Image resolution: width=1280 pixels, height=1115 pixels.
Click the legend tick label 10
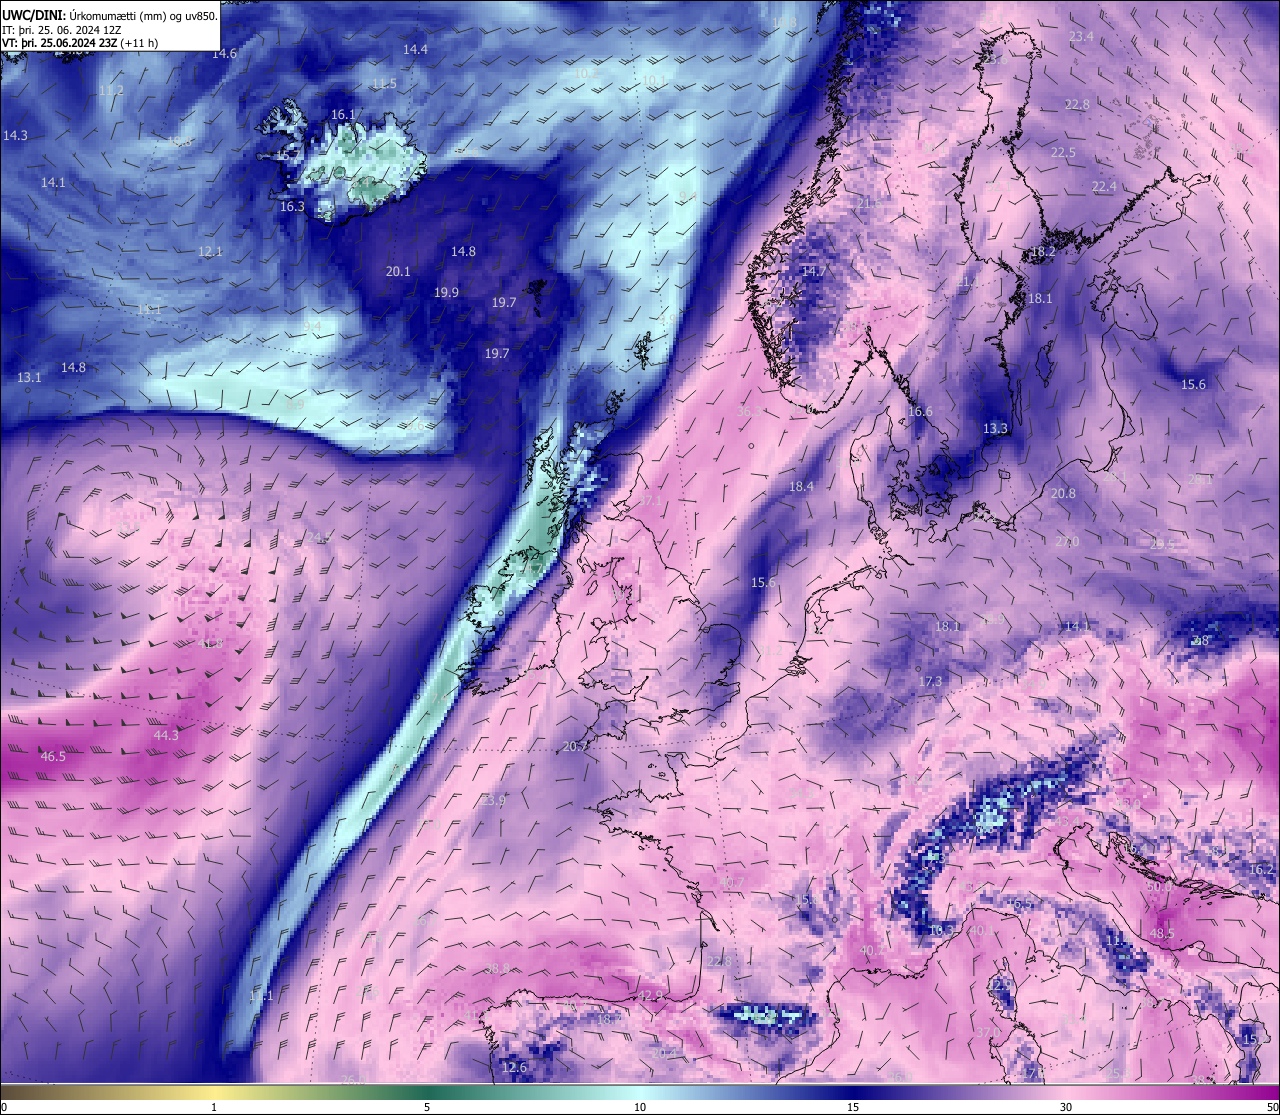(x=640, y=1107)
